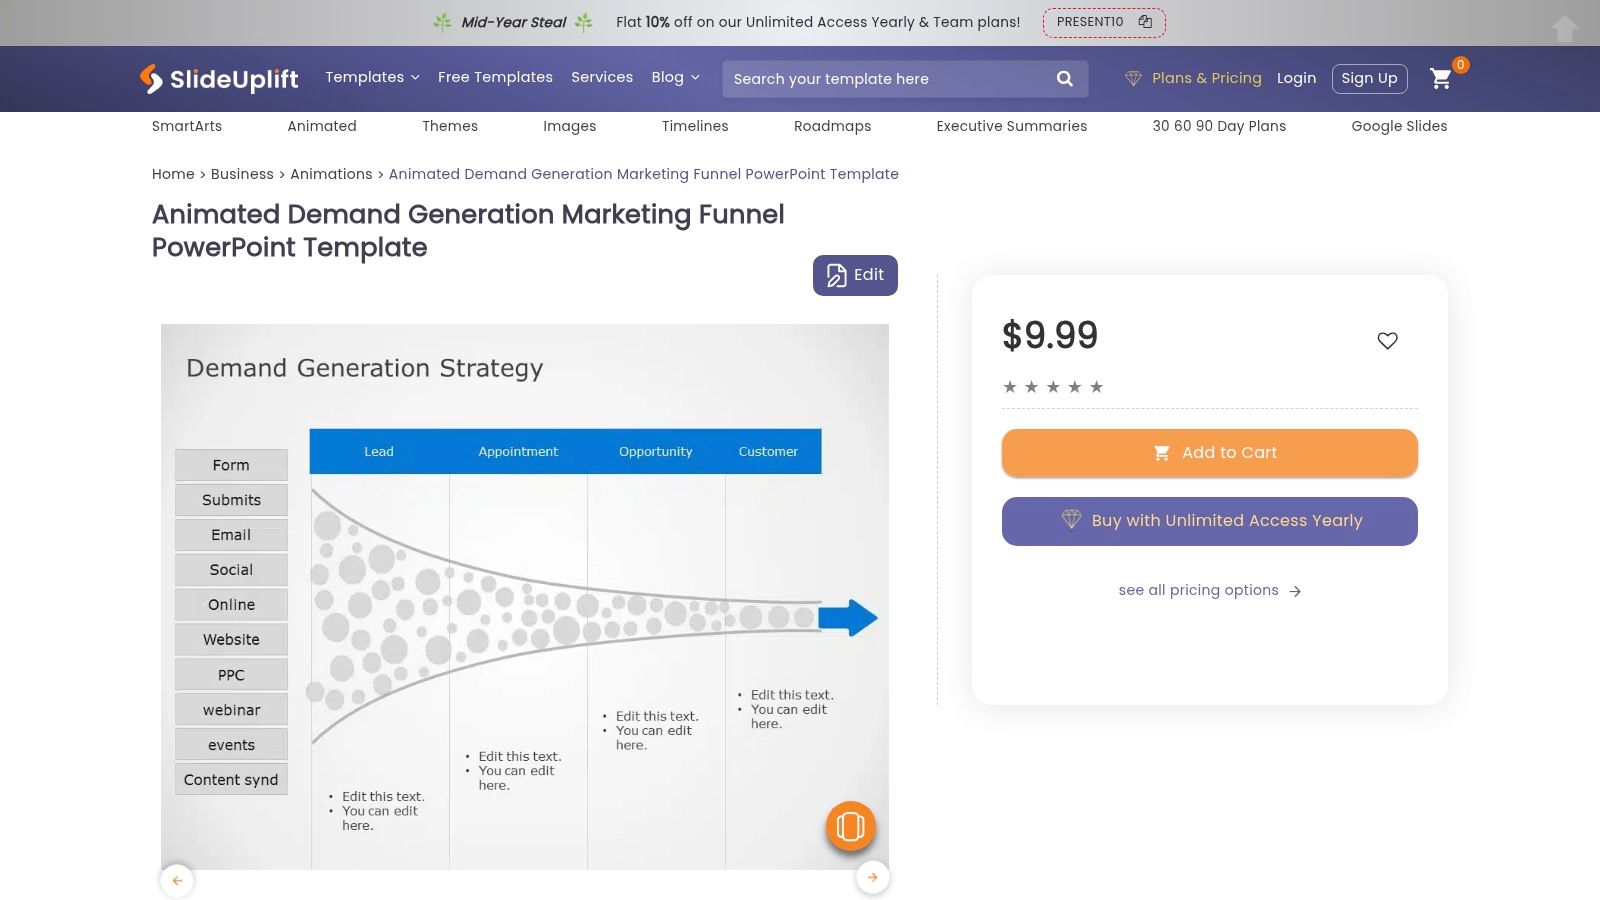Select the Timelines category tab
The image size is (1600, 900).
tap(694, 126)
